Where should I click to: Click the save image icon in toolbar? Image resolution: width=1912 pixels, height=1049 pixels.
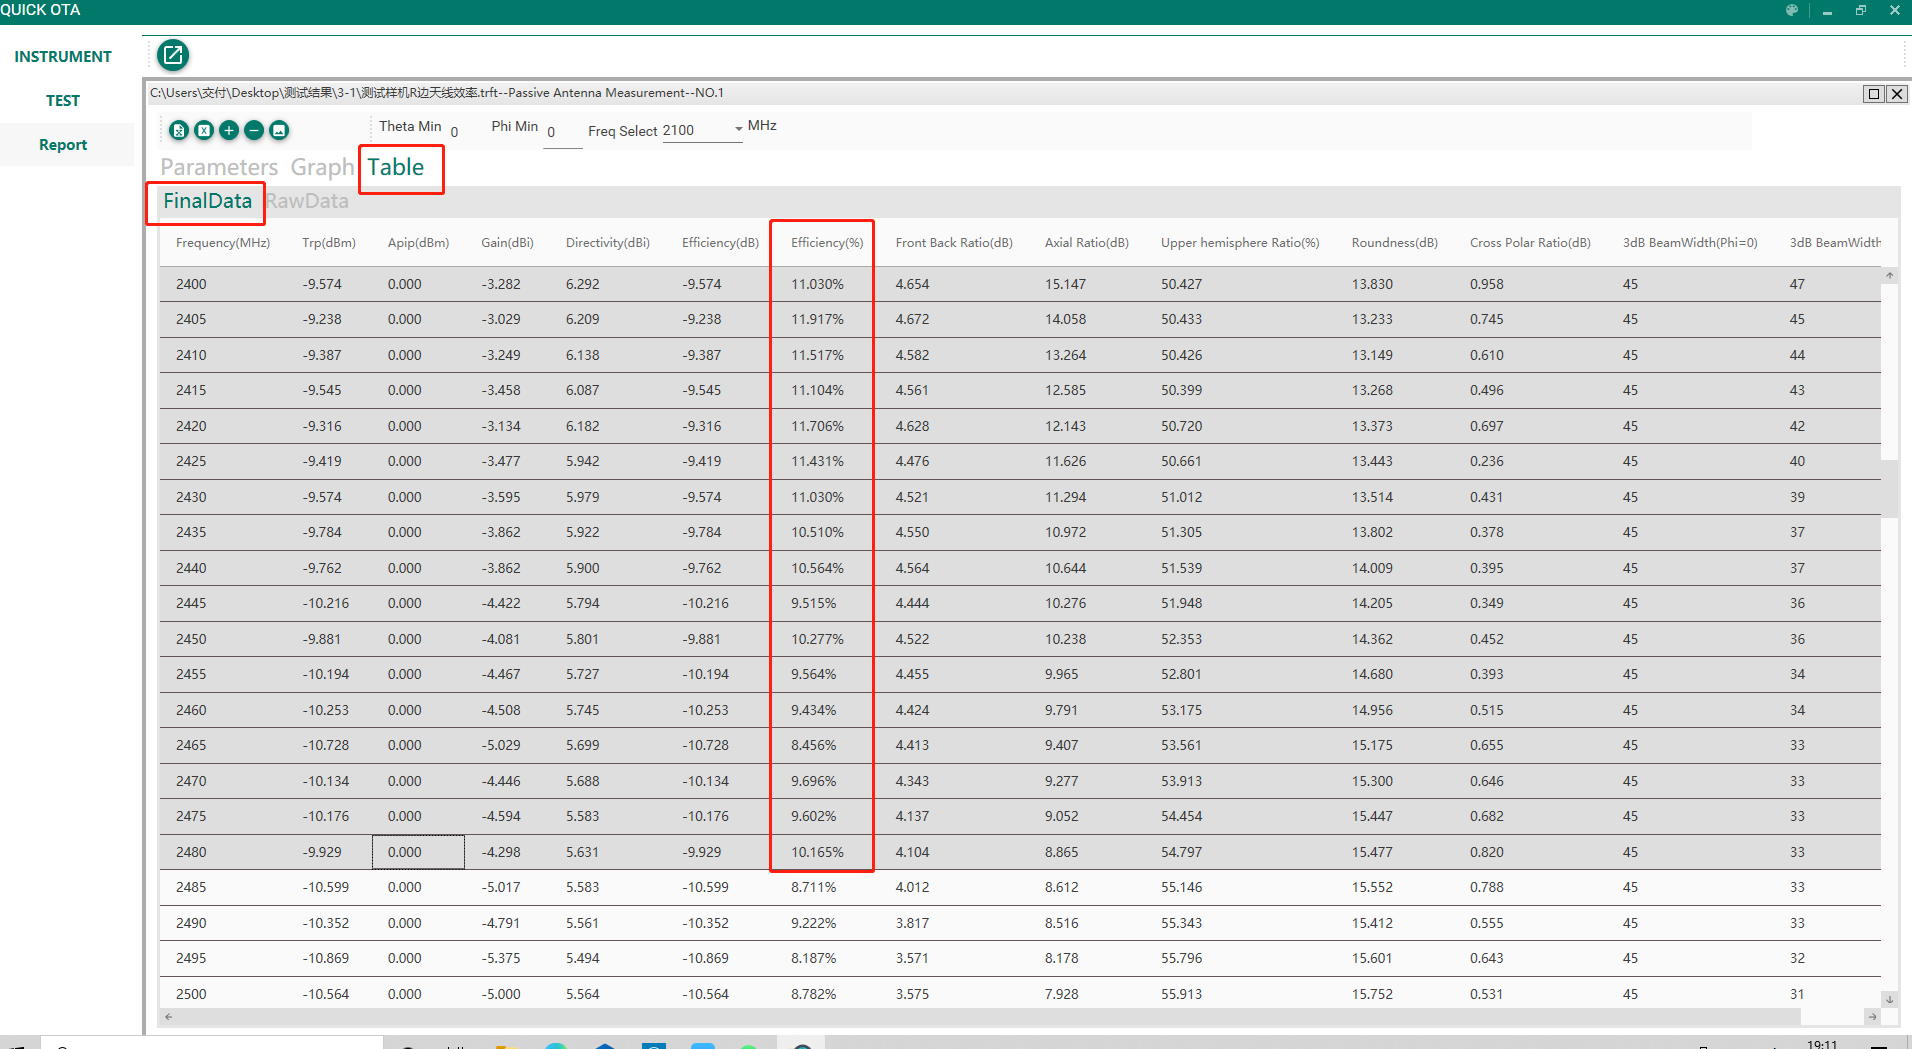[279, 130]
